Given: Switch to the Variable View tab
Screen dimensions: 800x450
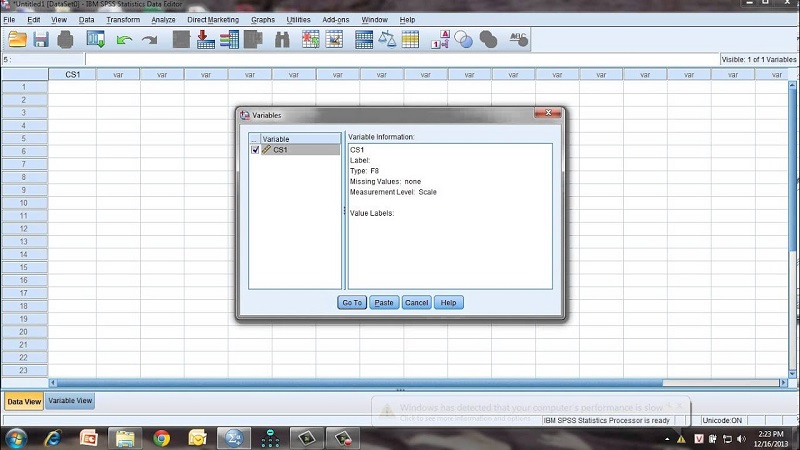Looking at the screenshot, I should click(x=70, y=401).
